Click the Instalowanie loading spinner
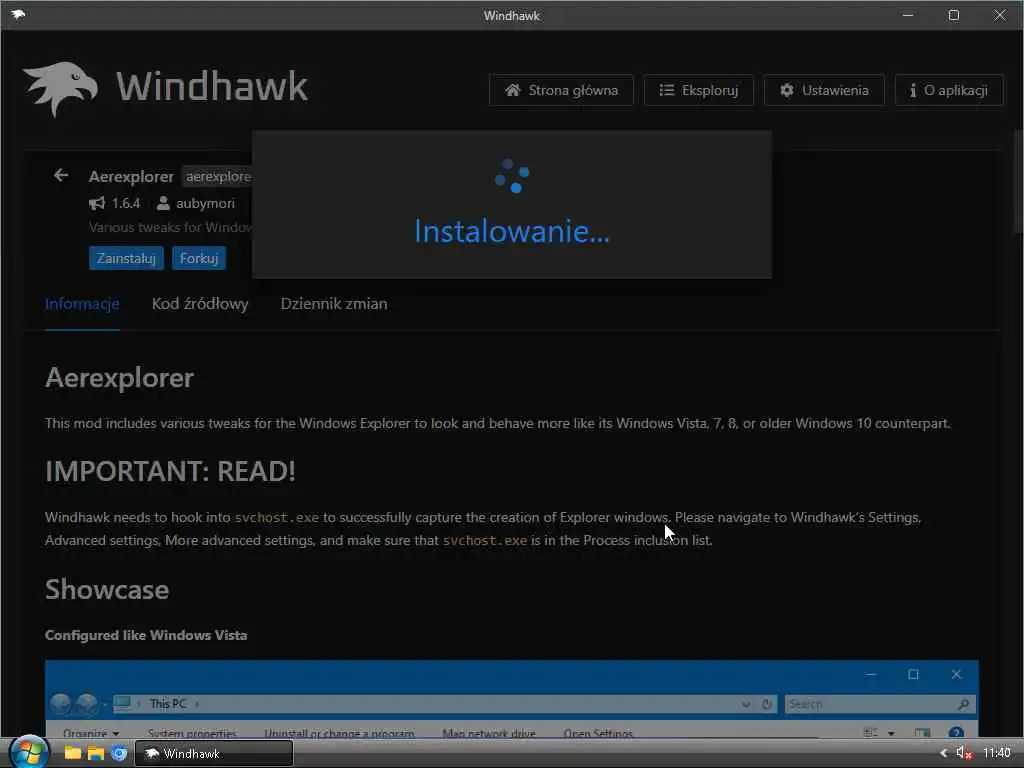1024x768 pixels. 512,176
